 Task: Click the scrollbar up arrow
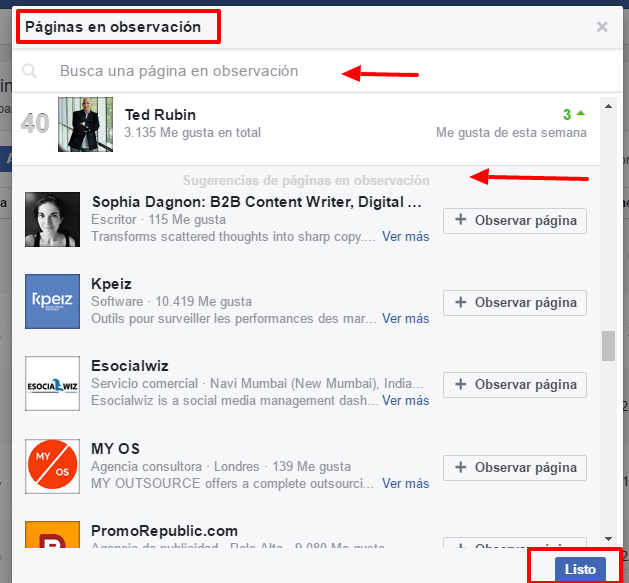click(608, 106)
